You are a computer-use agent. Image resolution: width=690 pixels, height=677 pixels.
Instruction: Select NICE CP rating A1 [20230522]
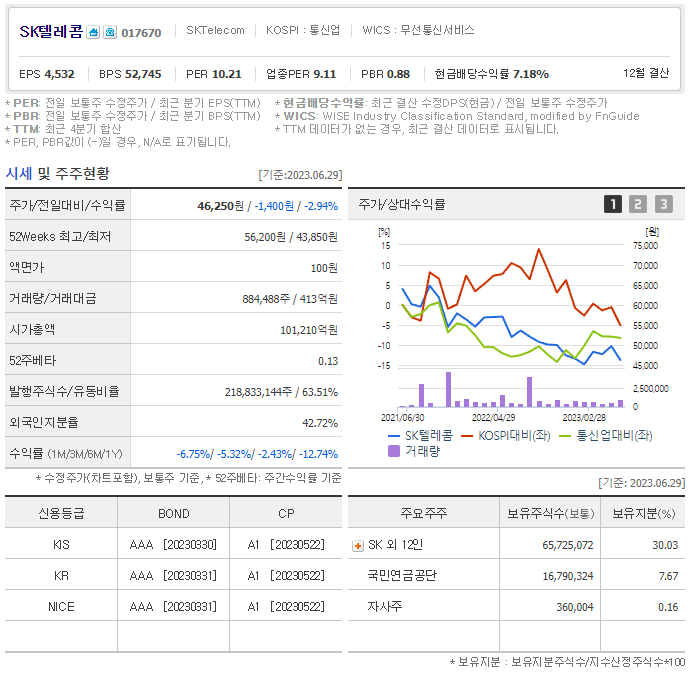point(286,607)
